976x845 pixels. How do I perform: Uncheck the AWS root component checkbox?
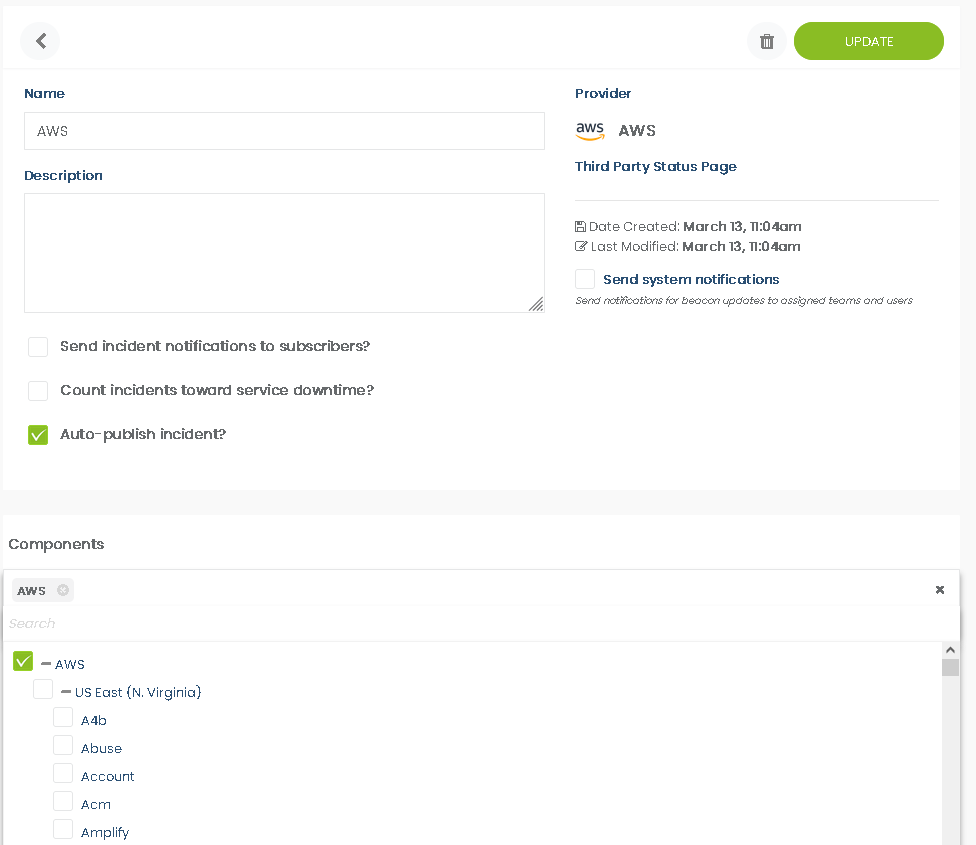point(23,661)
